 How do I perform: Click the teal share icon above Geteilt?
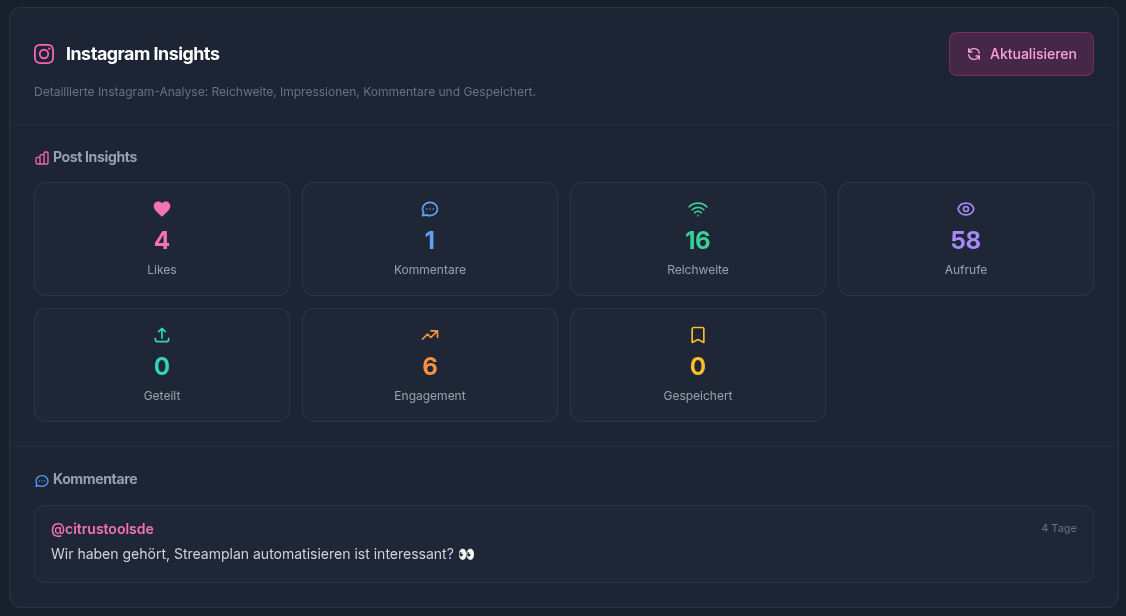tap(162, 335)
